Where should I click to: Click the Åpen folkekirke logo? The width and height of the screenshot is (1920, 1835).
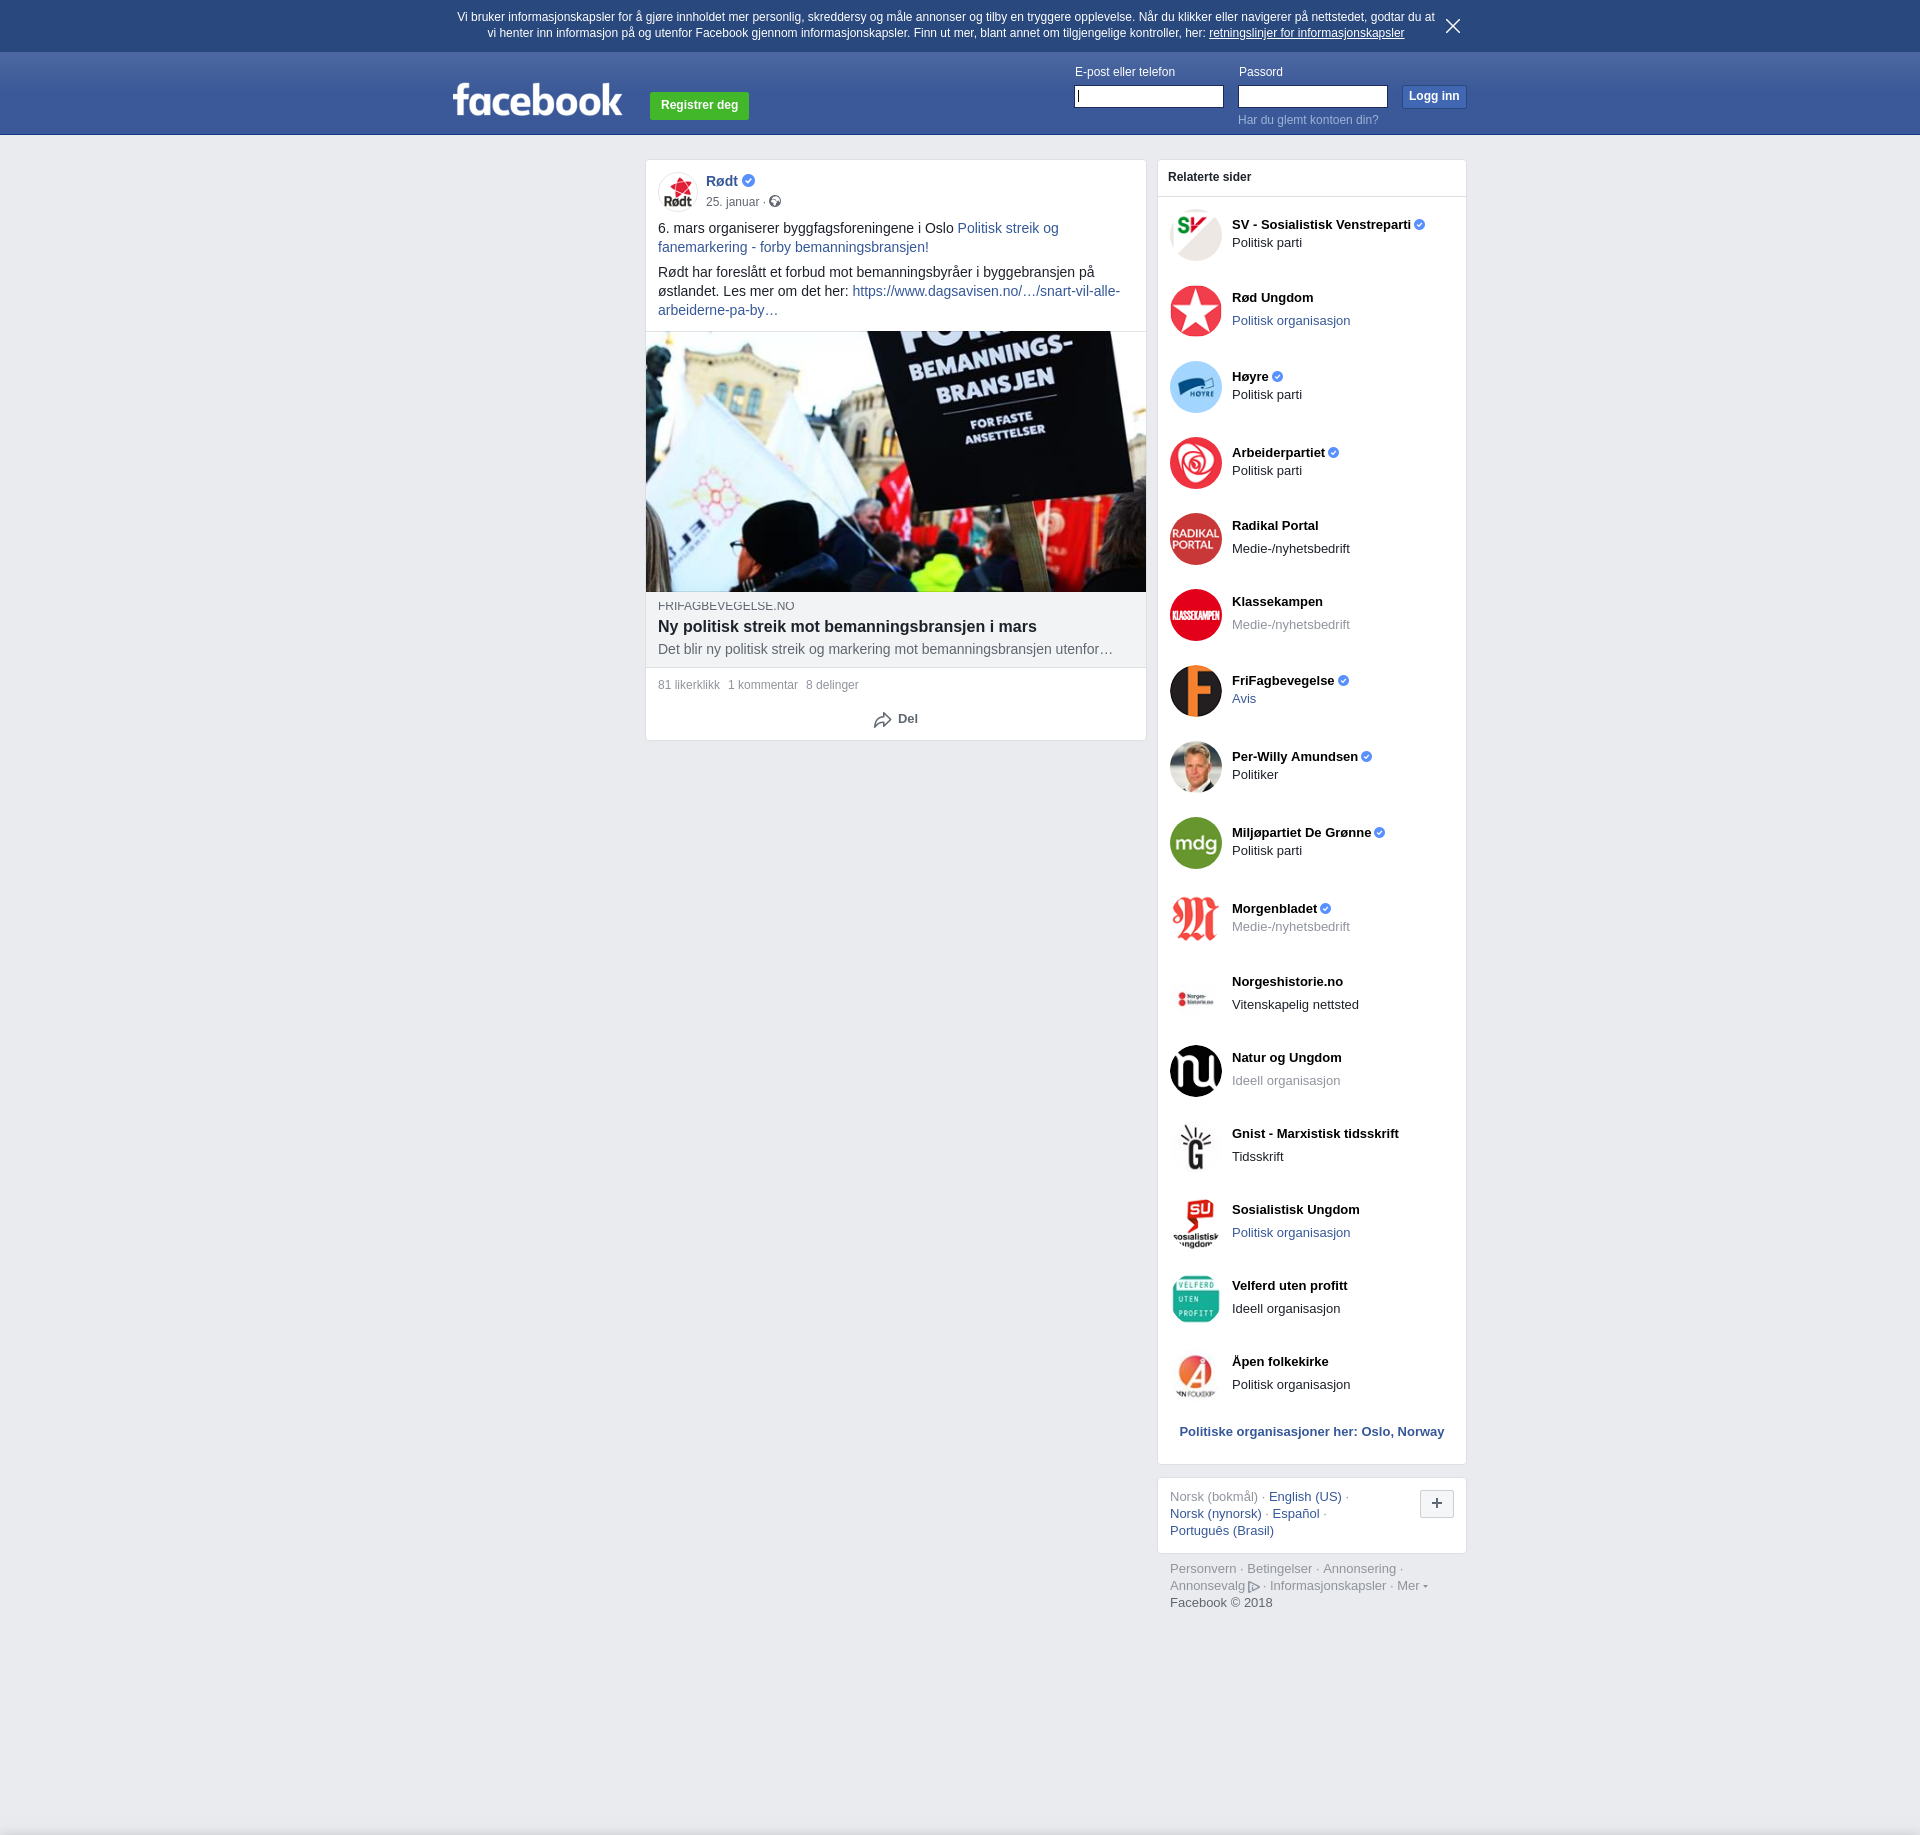tap(1196, 1375)
